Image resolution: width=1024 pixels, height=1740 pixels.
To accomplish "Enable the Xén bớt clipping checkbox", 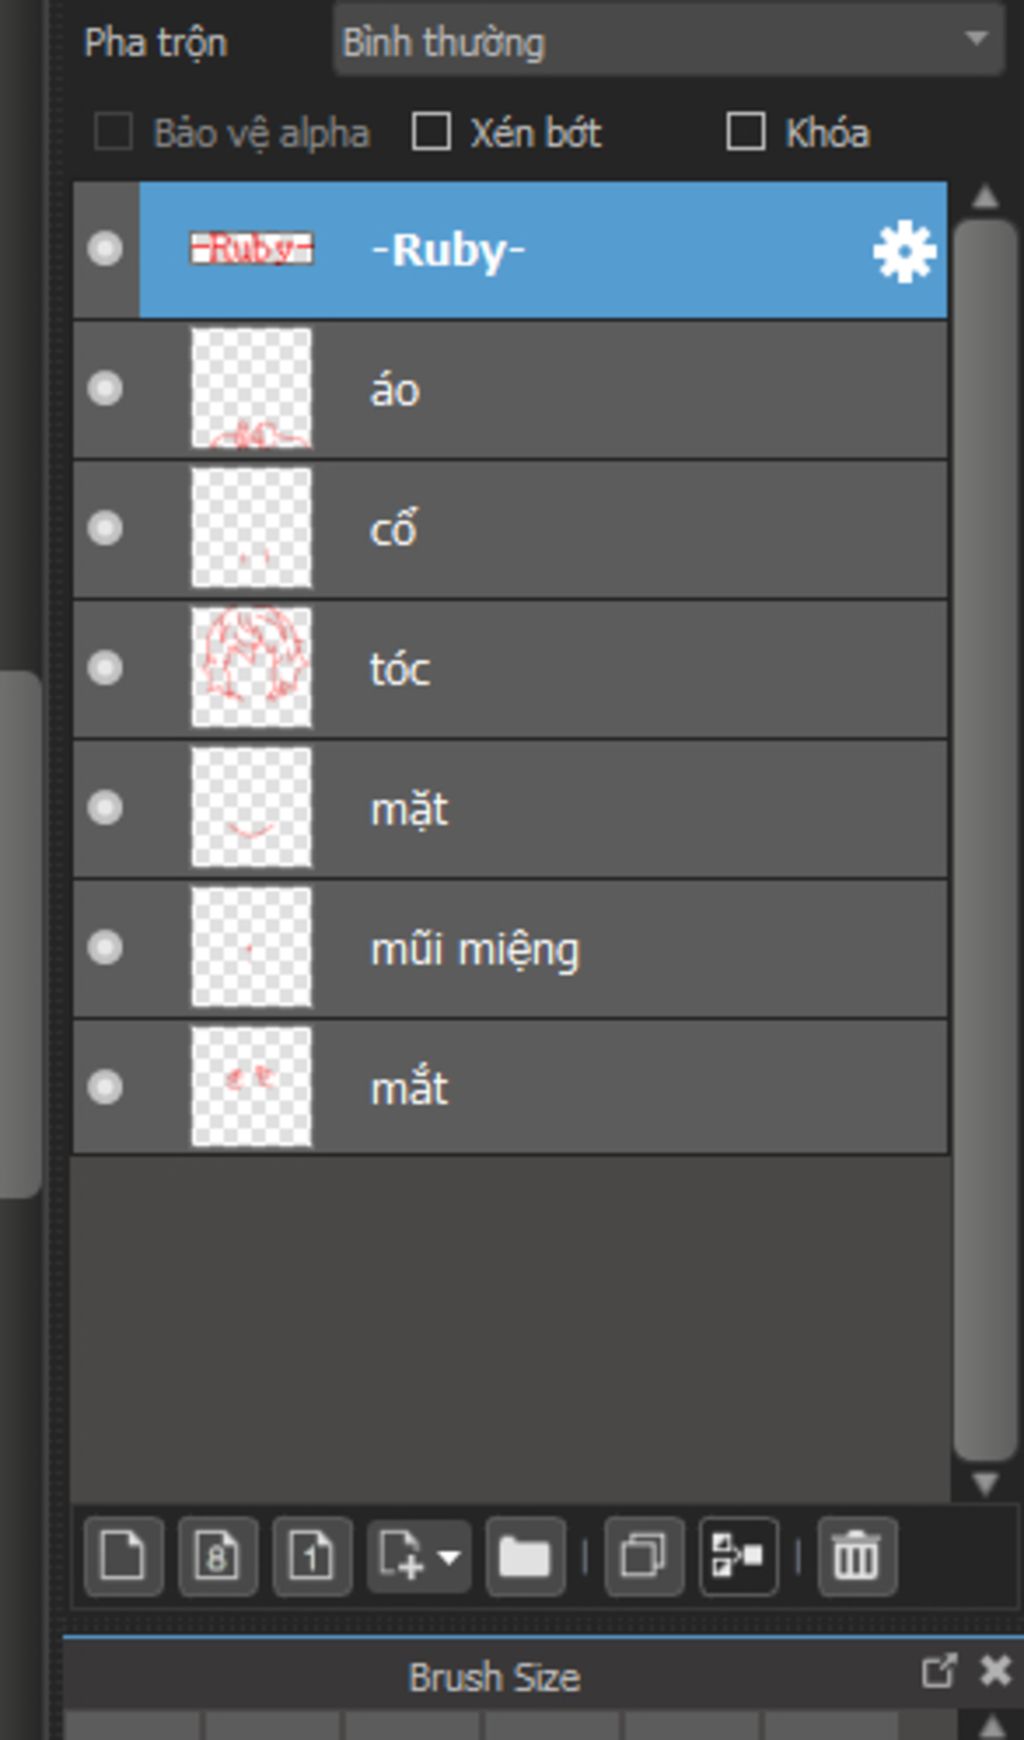I will pyautogui.click(x=431, y=132).
